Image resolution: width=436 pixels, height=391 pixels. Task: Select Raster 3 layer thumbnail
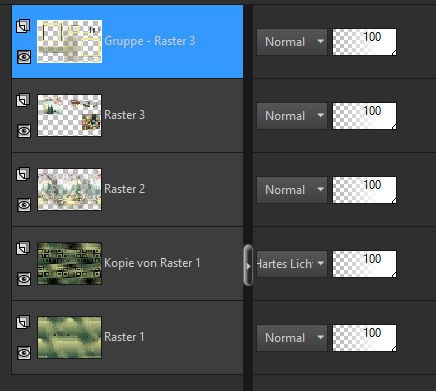[69, 115]
